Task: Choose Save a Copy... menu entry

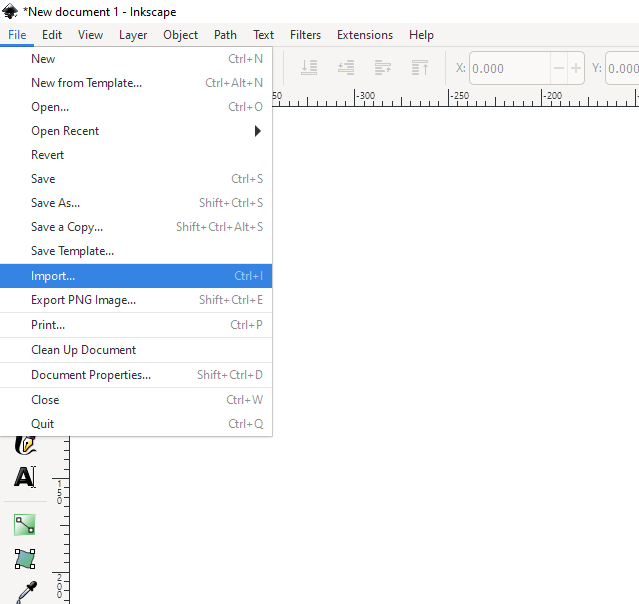Action: pos(136,227)
